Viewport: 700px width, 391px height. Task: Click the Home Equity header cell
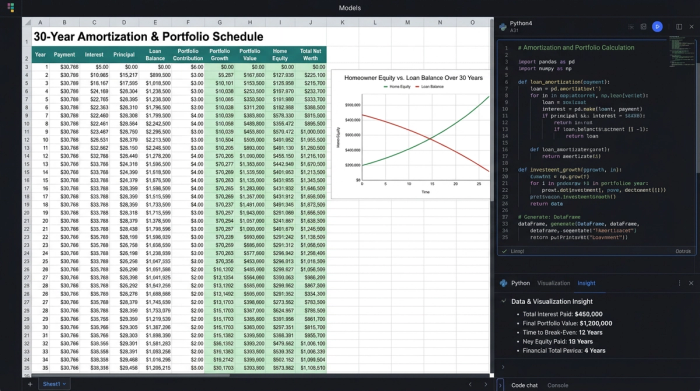[280, 55]
